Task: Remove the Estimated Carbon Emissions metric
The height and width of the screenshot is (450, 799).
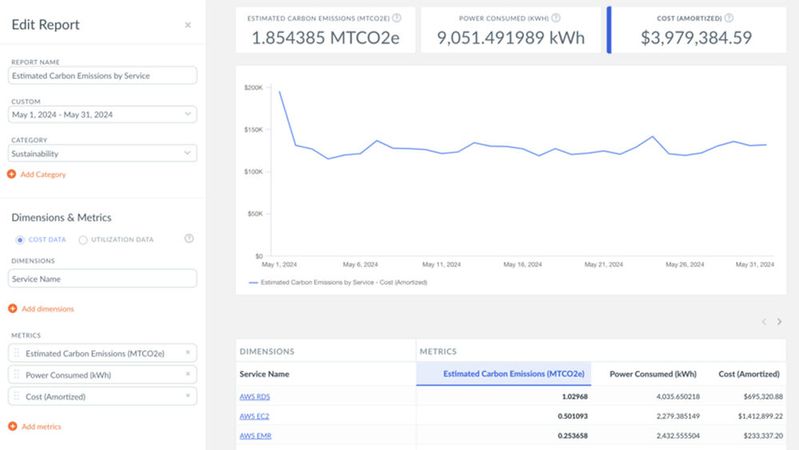Action: coord(187,353)
